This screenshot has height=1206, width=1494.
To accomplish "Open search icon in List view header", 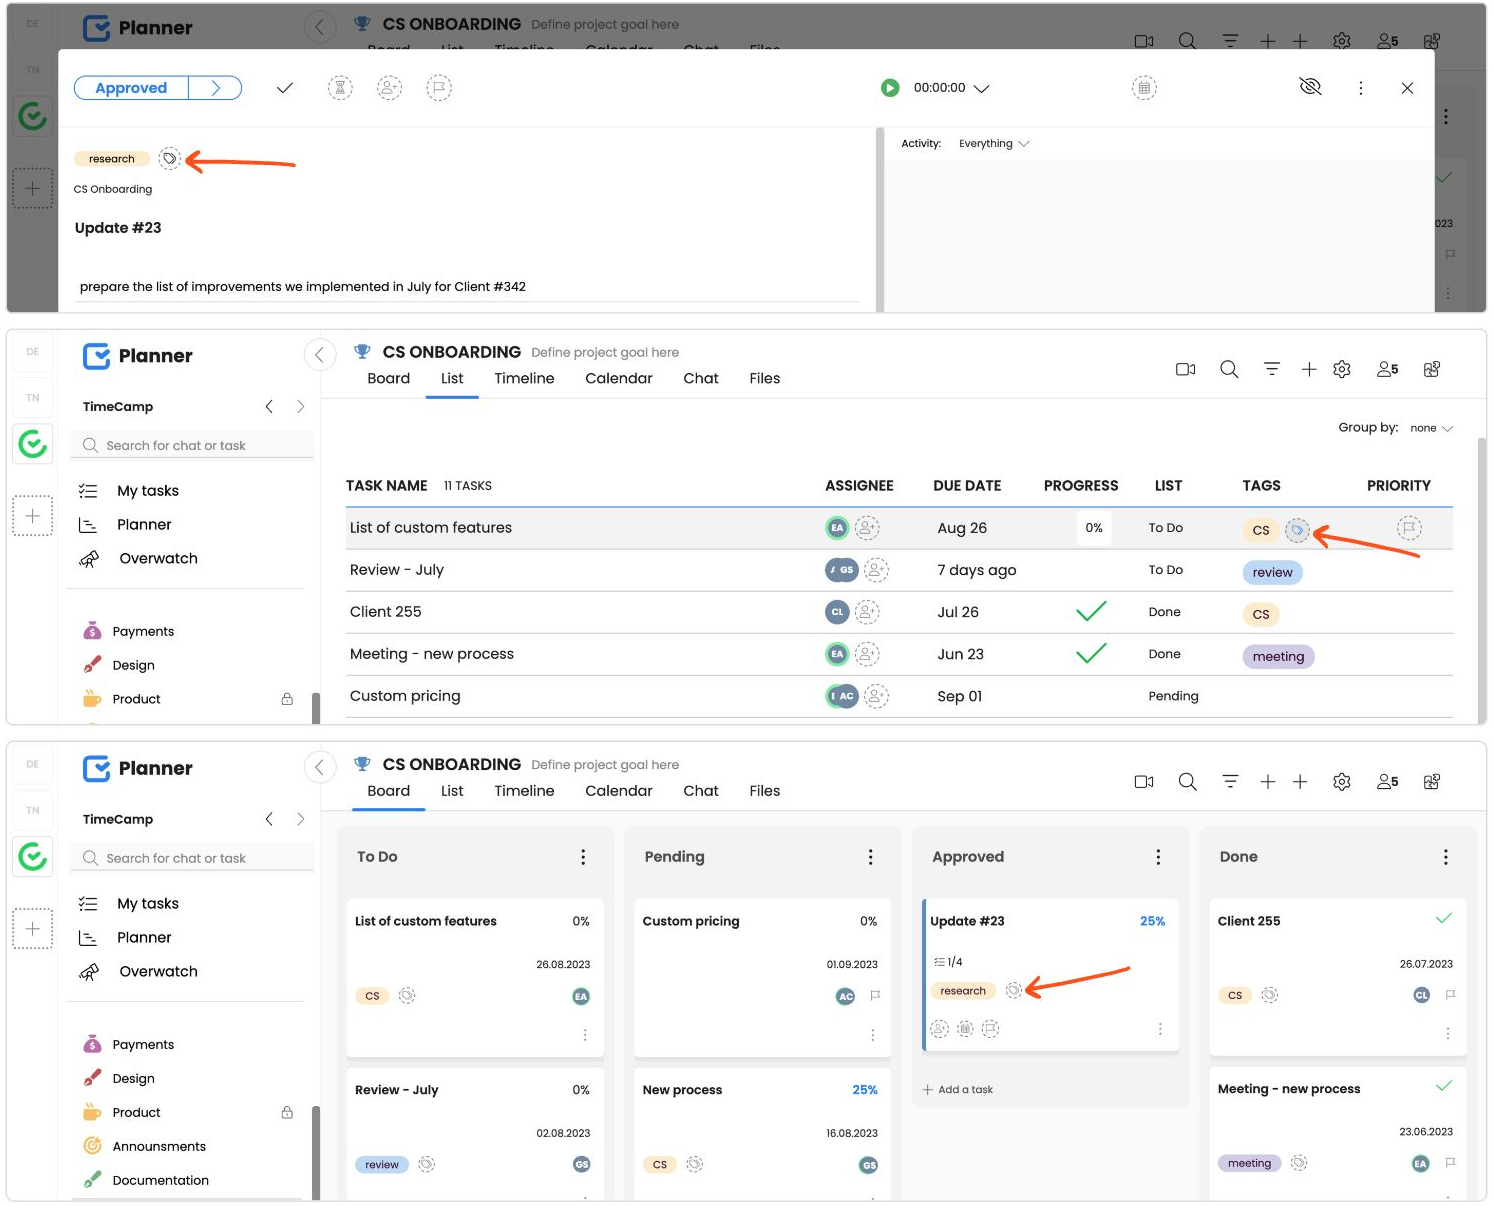I will click(1229, 370).
